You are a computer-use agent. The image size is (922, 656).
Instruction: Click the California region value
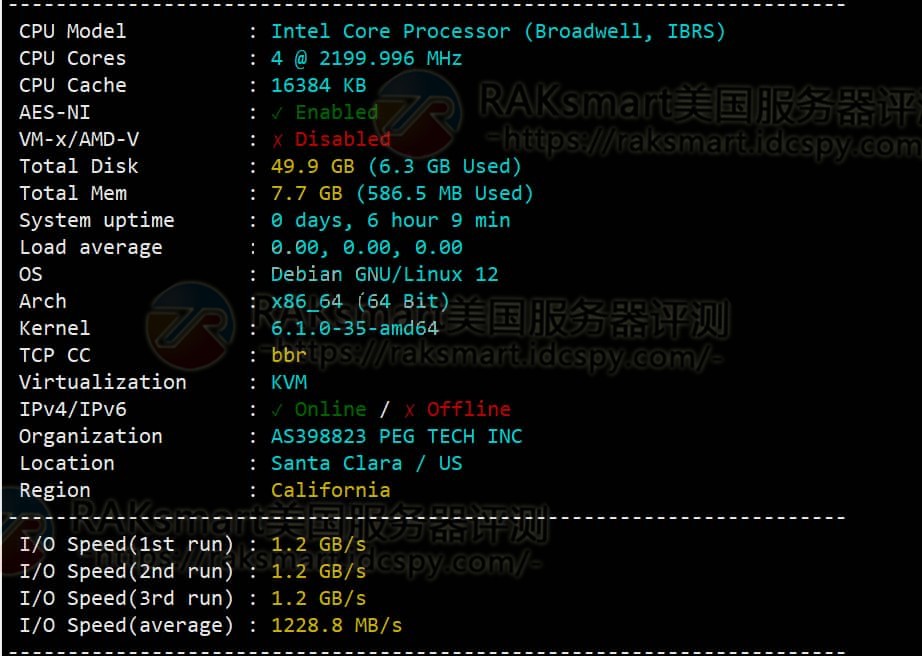(330, 490)
